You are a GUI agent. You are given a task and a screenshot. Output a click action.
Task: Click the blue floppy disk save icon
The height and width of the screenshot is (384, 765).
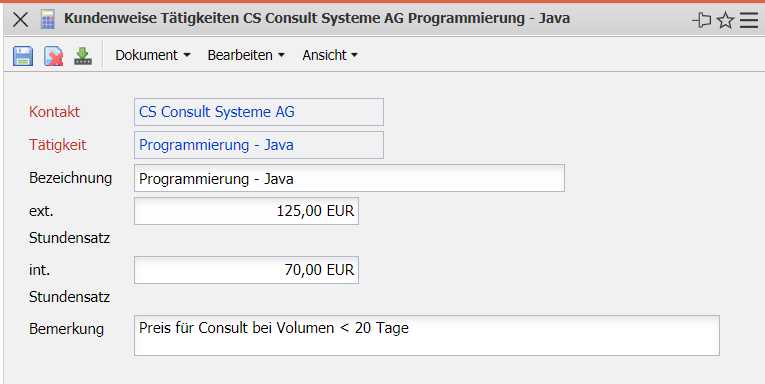coord(23,56)
